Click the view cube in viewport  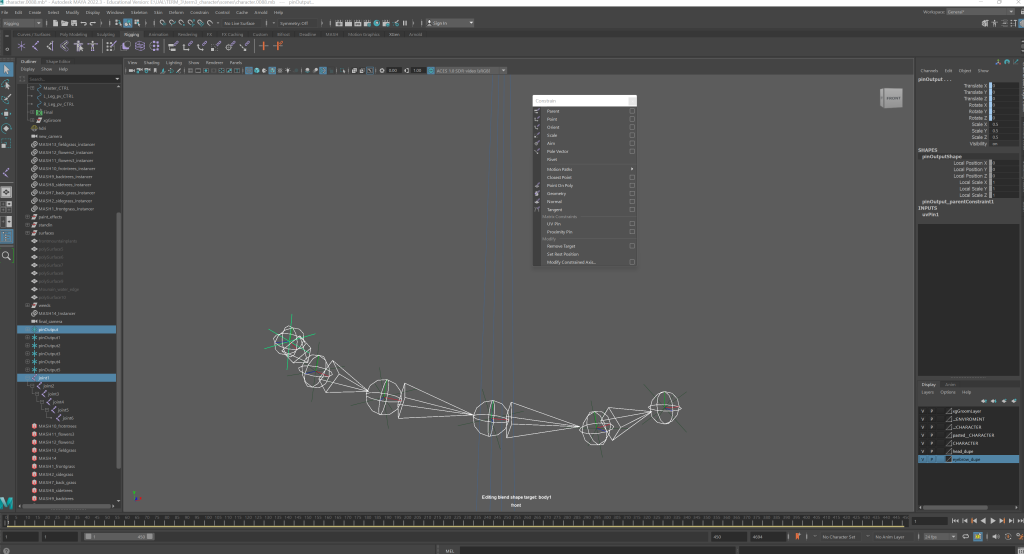point(891,98)
